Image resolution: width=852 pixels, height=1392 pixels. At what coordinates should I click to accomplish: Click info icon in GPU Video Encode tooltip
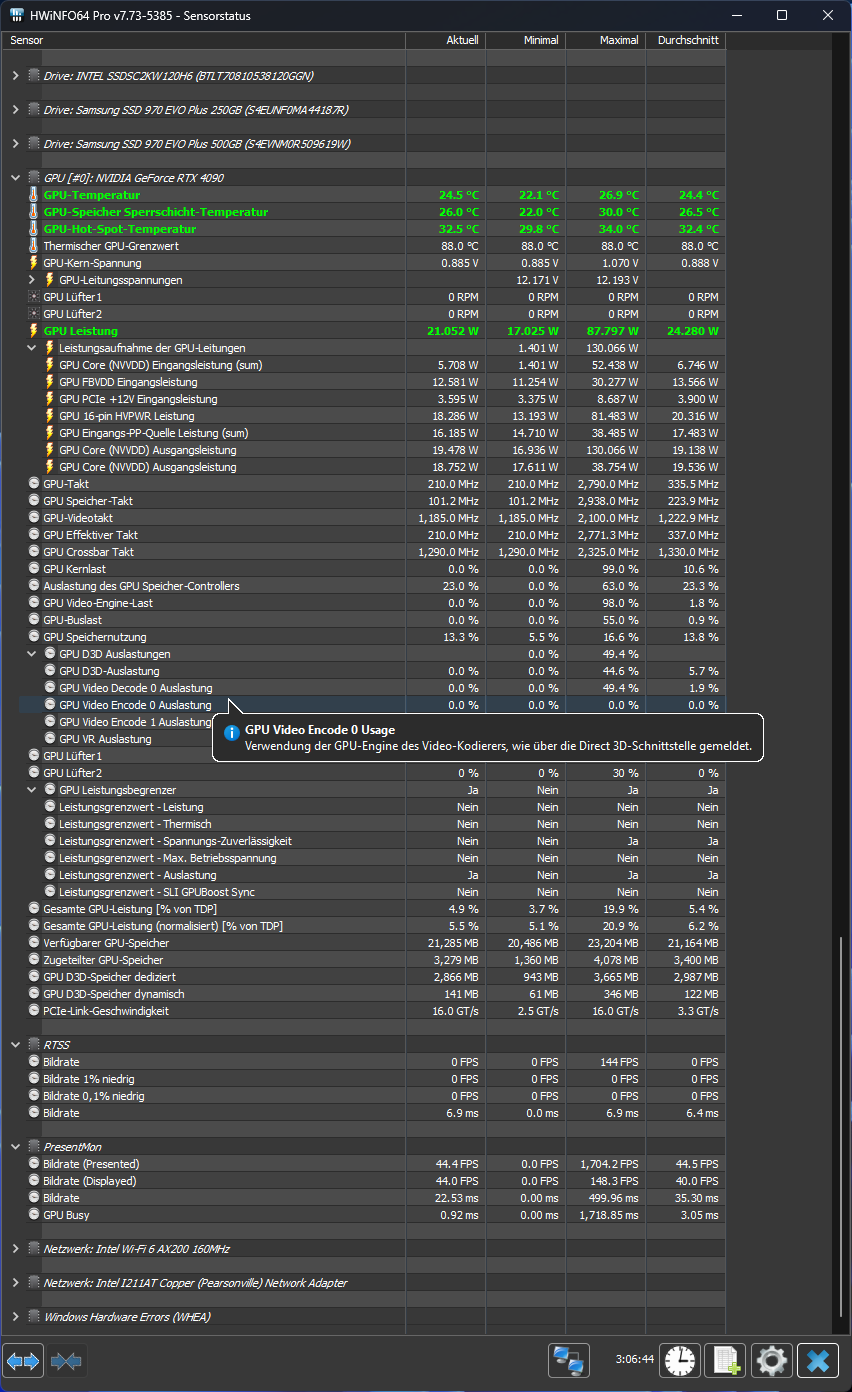tap(232, 733)
